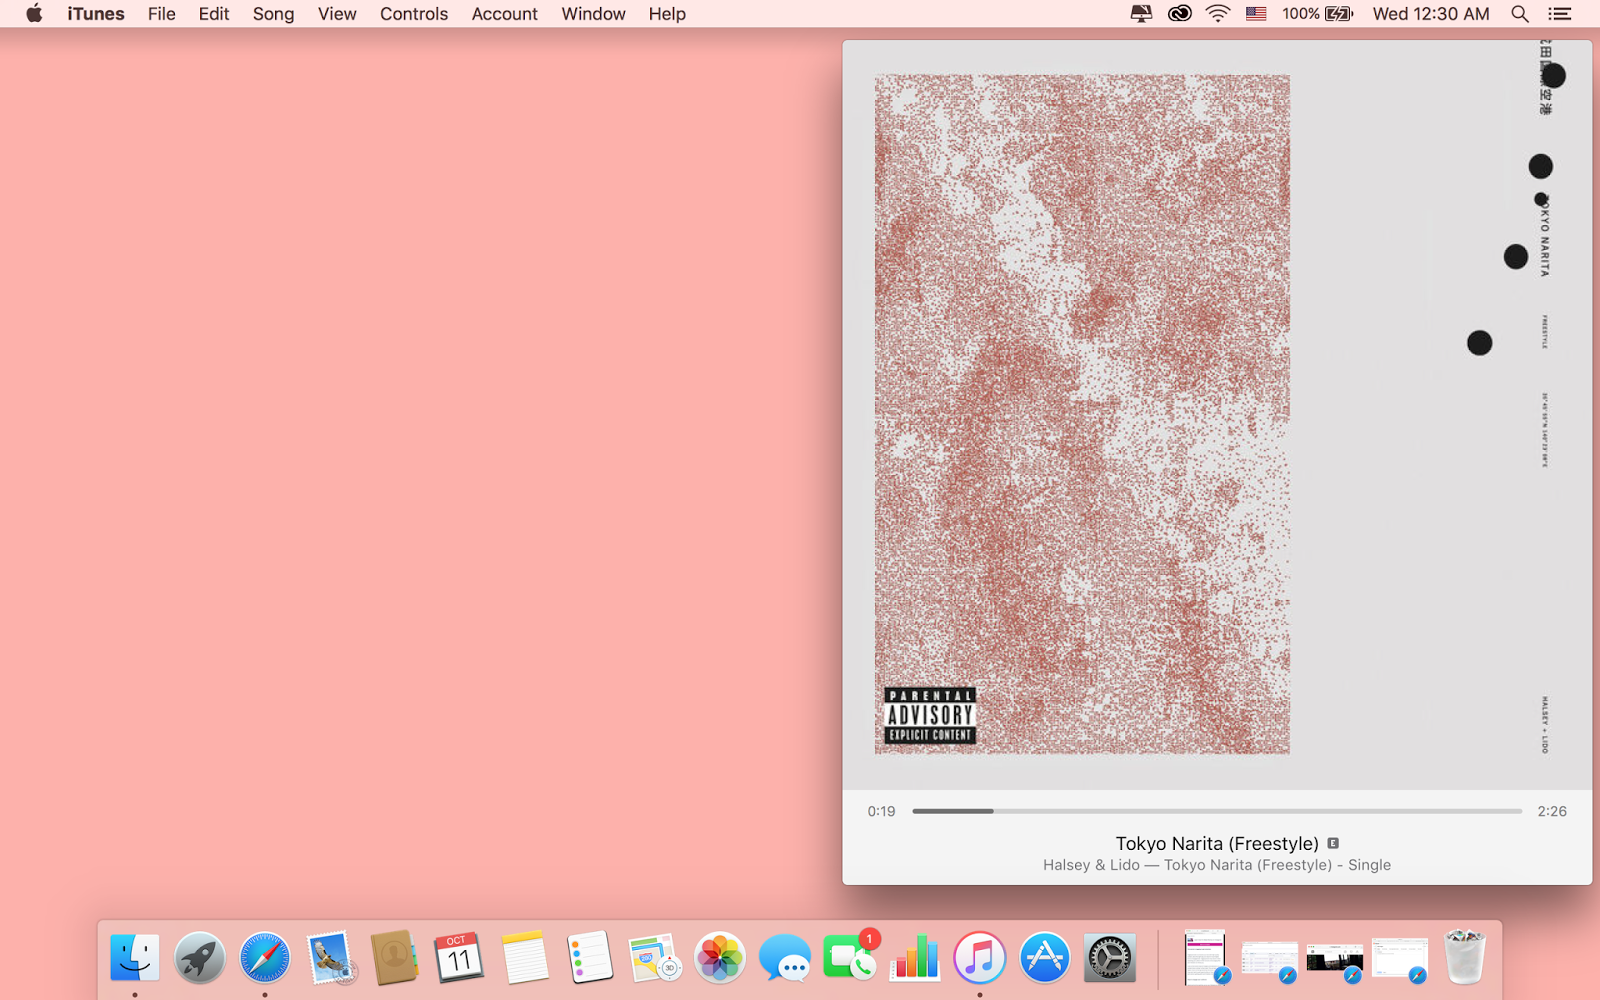The image size is (1600, 1000).
Task: Open the Calendar icon showing Oct 11
Action: point(459,958)
